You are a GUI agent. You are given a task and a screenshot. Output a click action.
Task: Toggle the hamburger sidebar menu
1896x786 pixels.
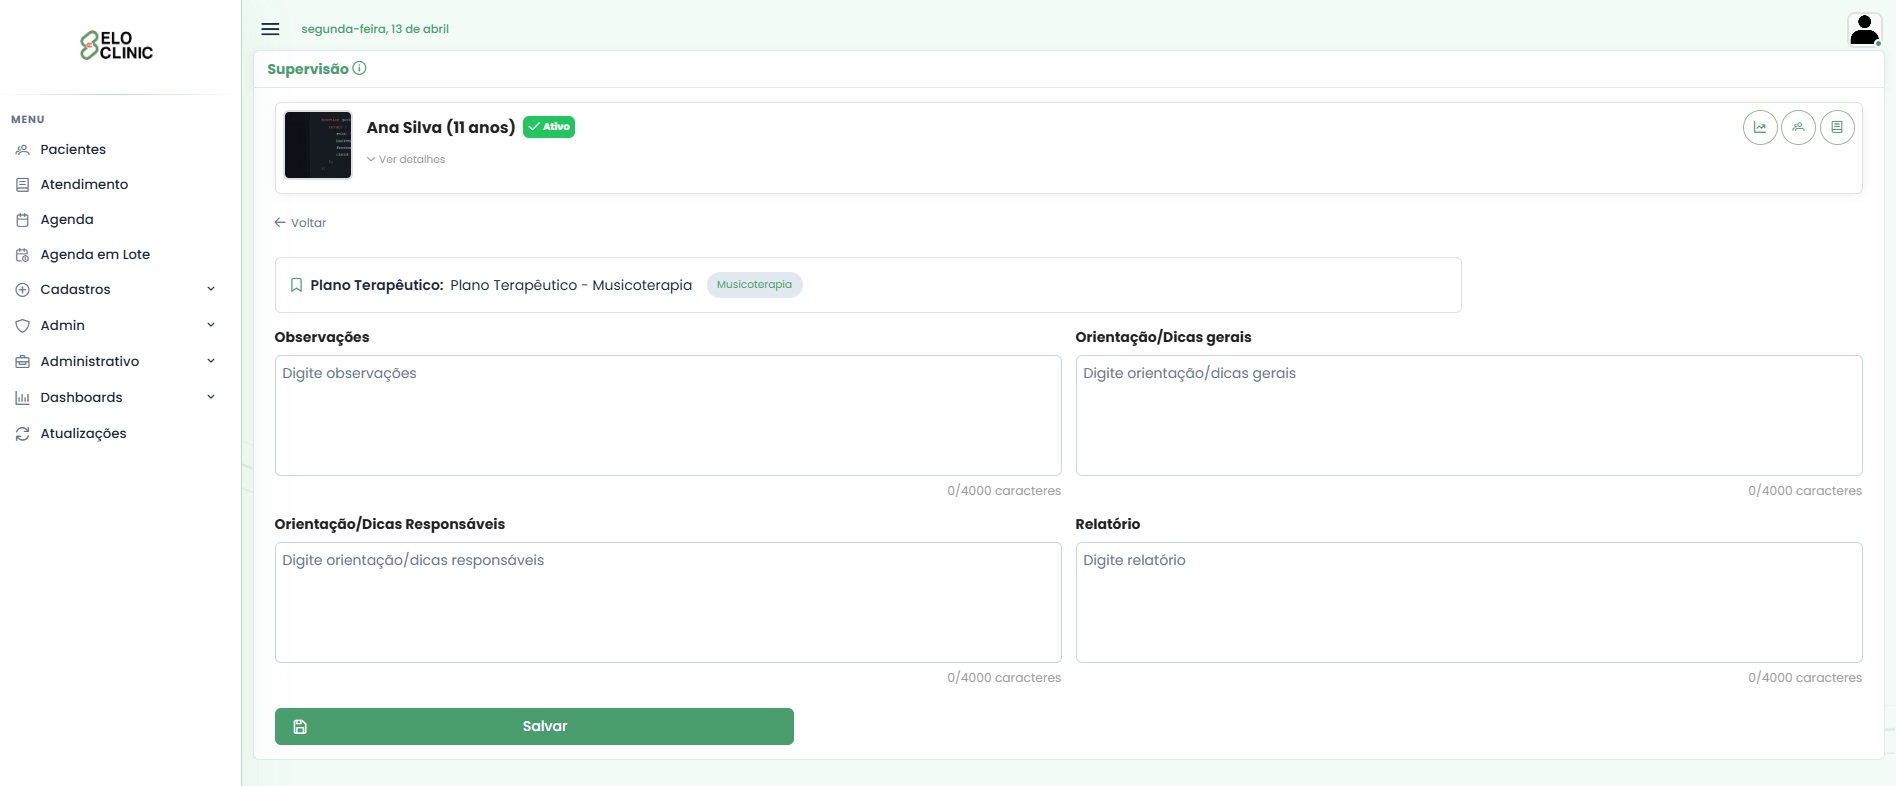click(x=270, y=29)
